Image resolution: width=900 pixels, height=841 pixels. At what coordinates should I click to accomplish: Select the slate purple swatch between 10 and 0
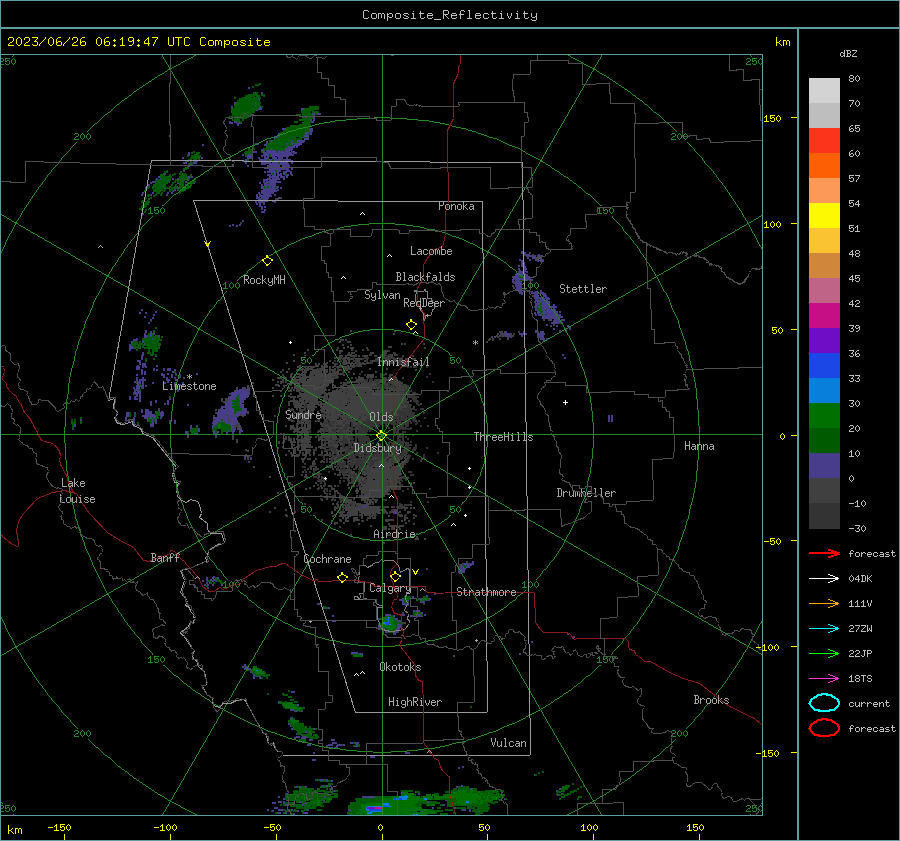pos(824,466)
